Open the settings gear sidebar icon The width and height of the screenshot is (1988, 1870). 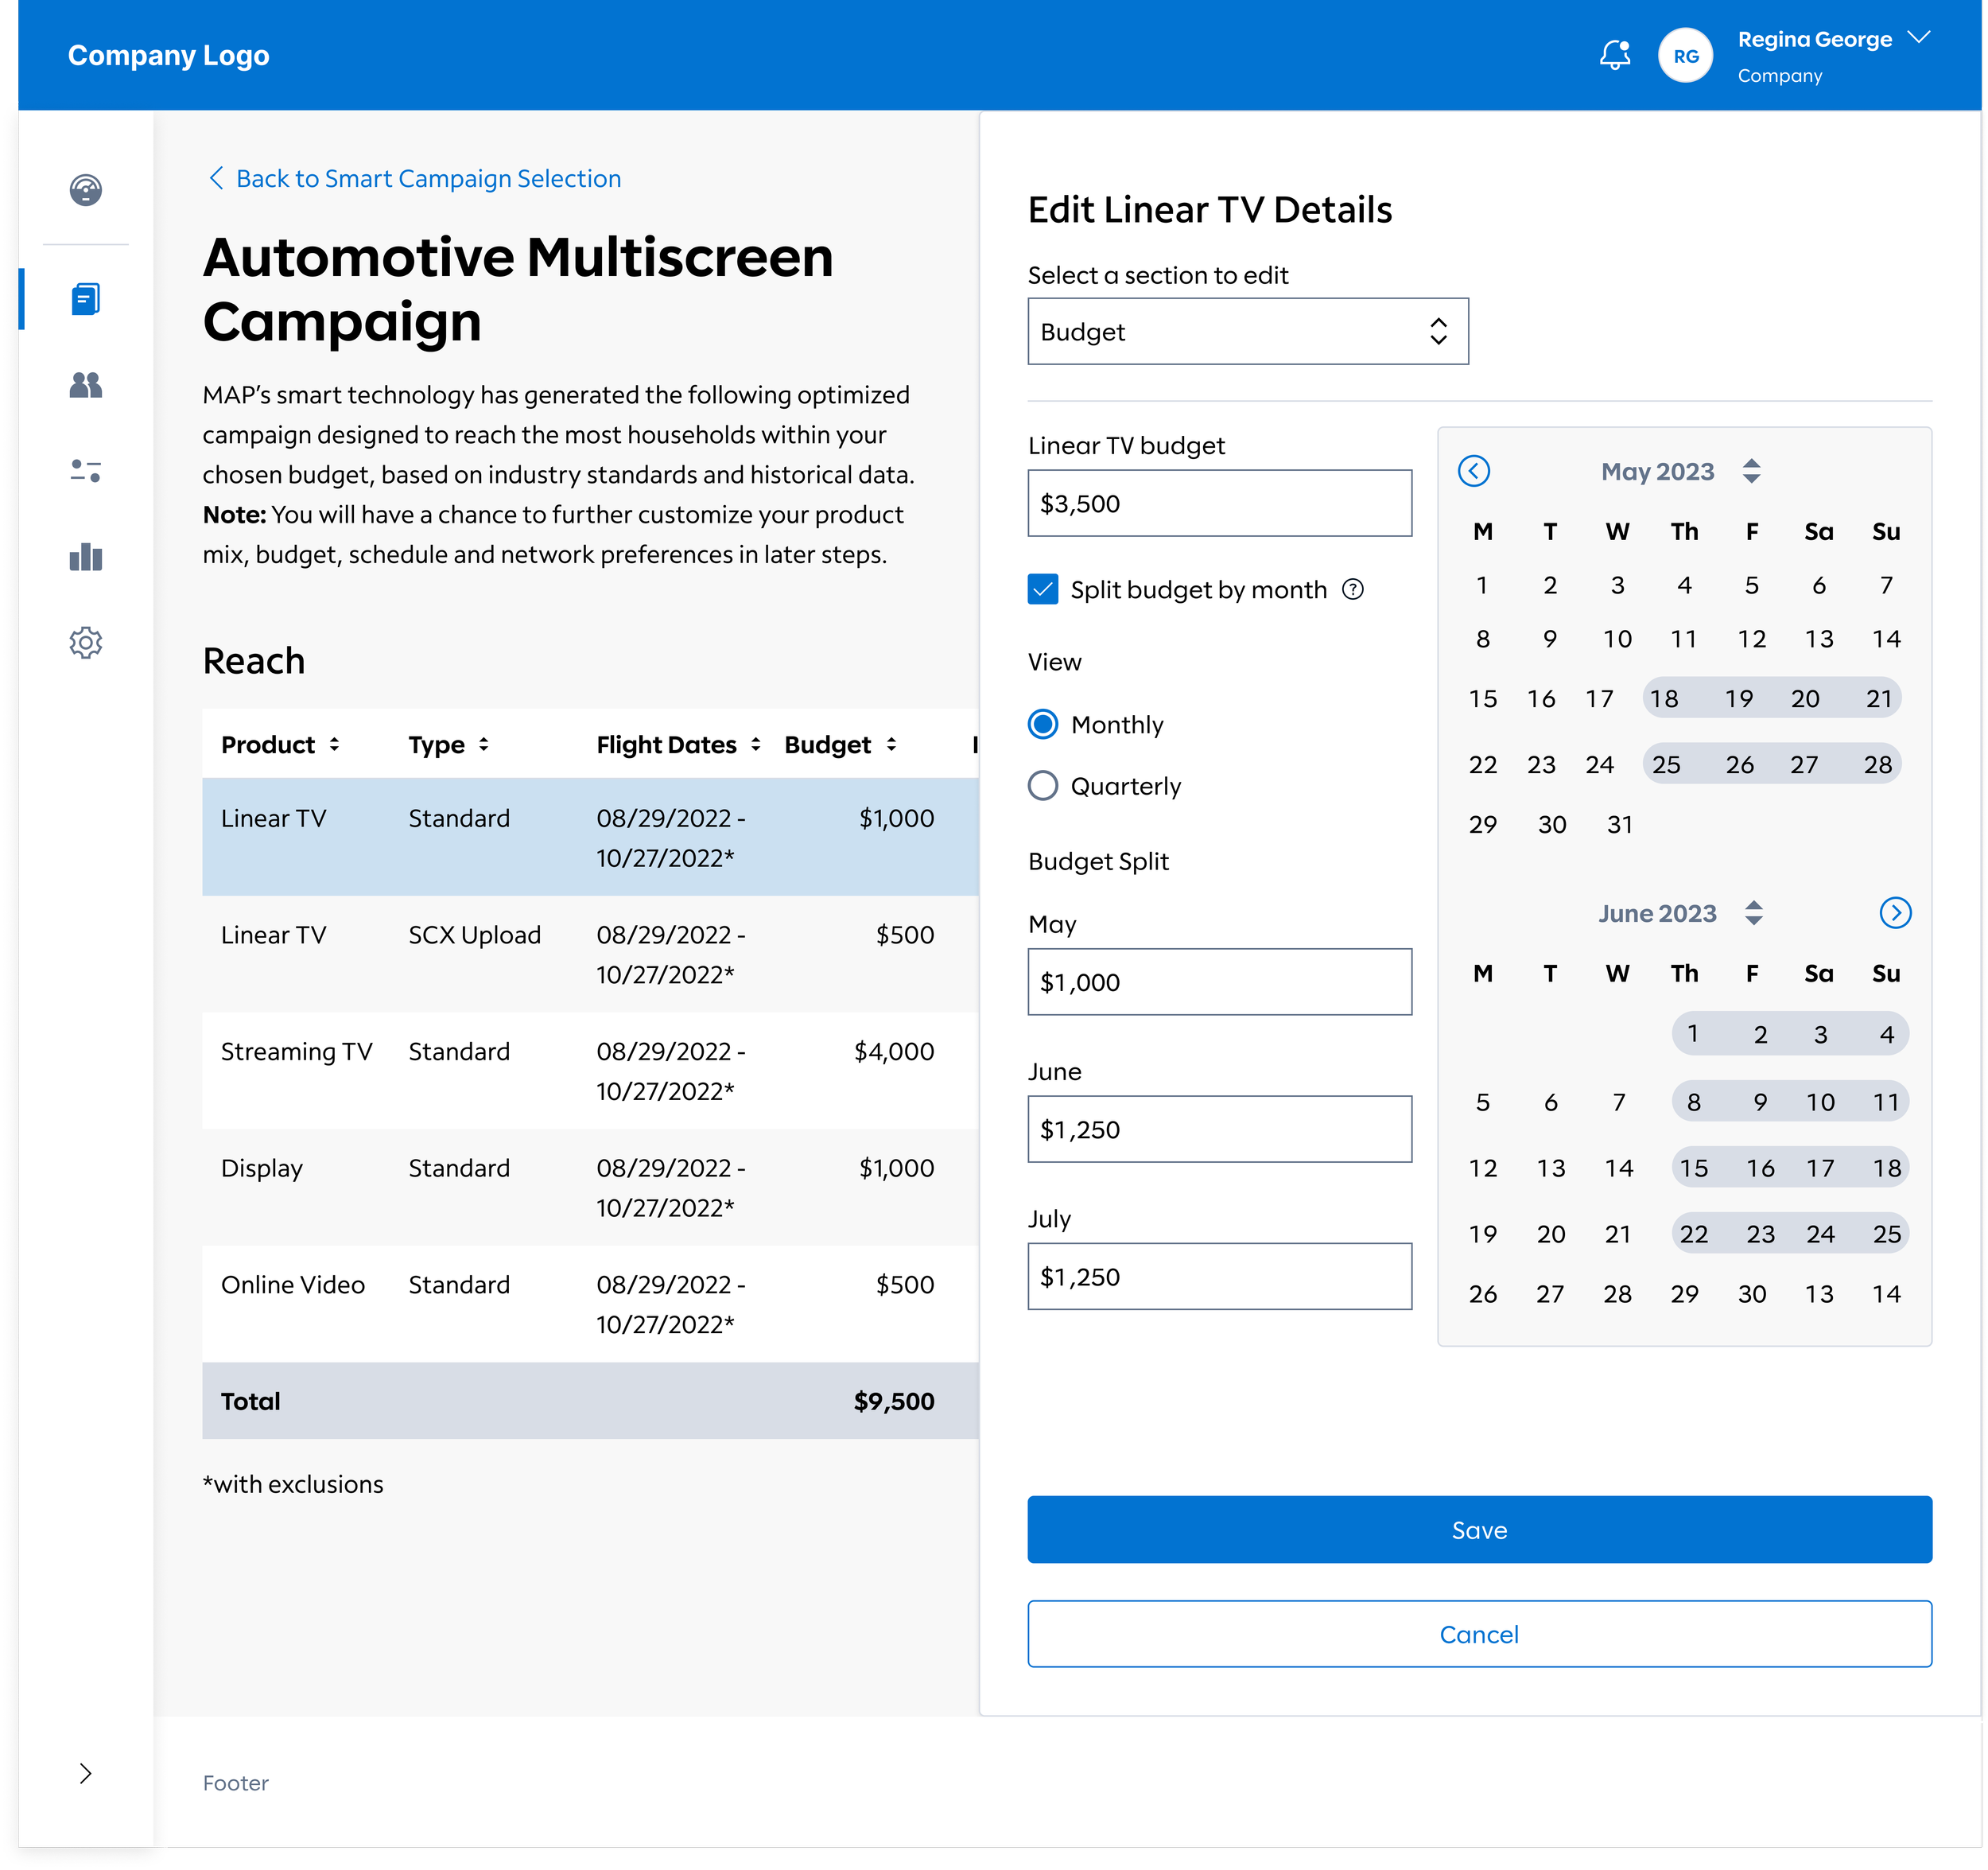[86, 643]
